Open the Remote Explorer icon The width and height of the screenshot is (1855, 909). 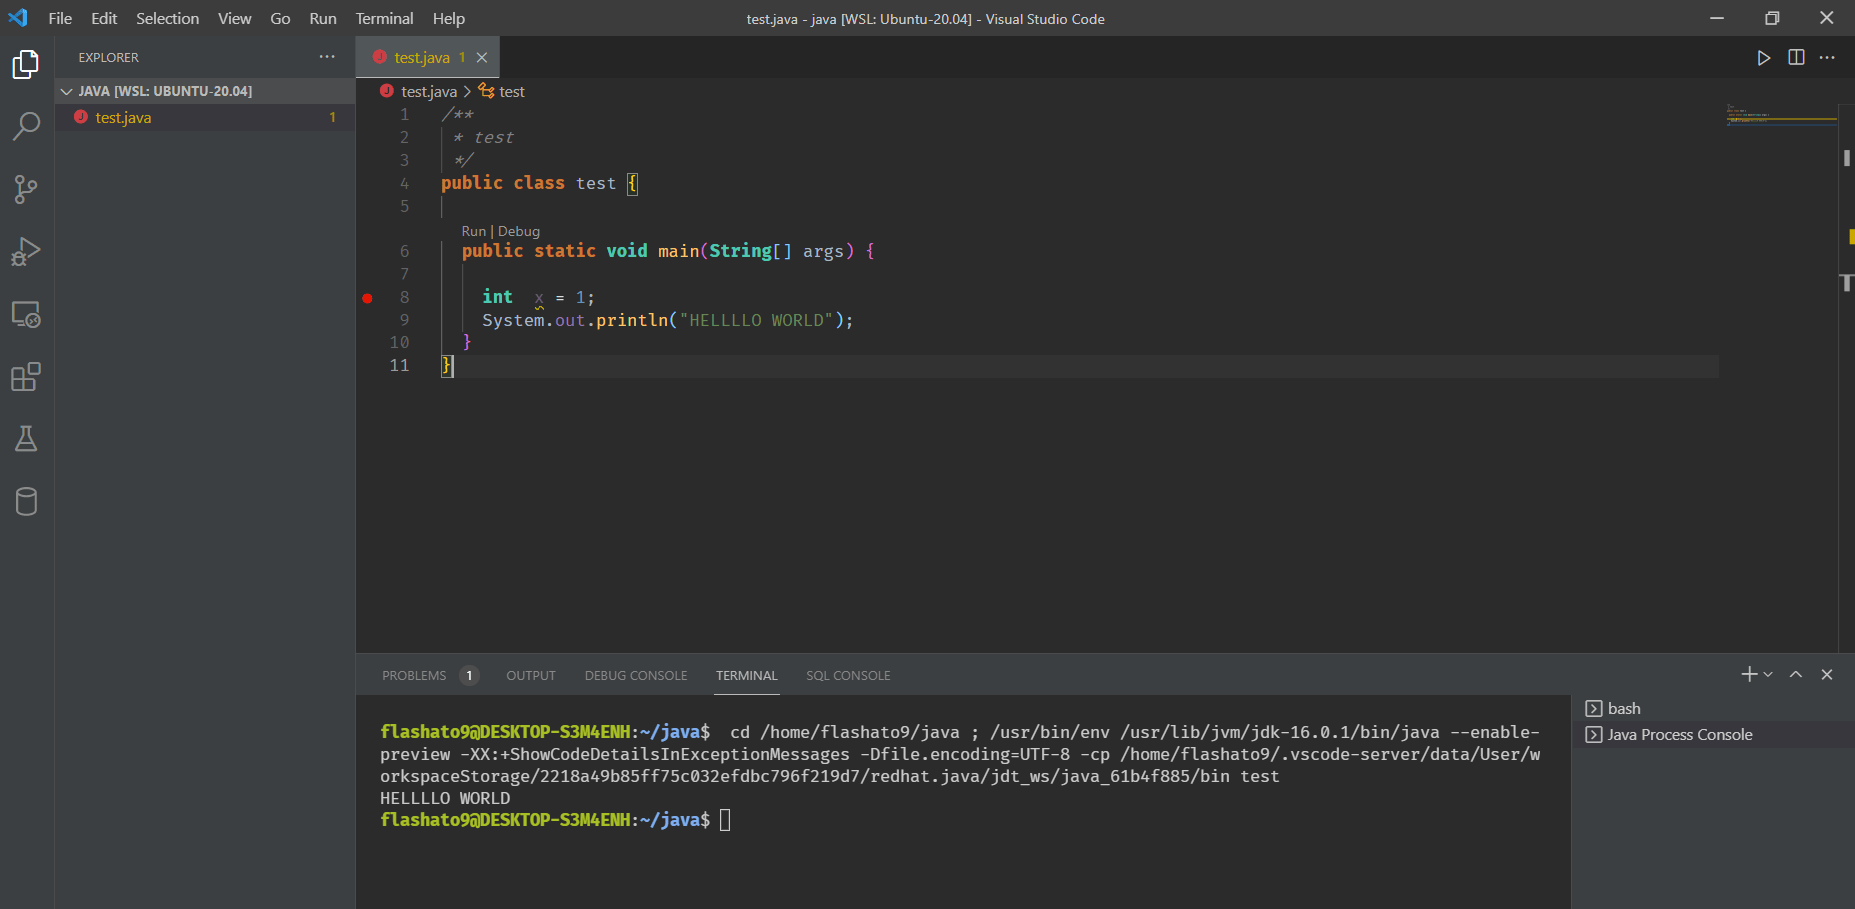tap(26, 314)
